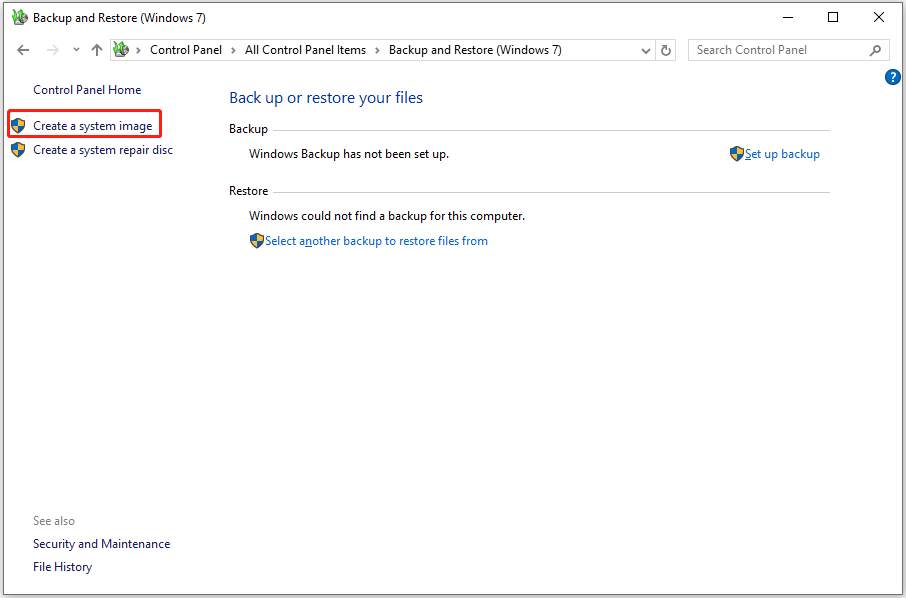Open File History from See also
Viewport: 906px width, 598px height.
[x=62, y=566]
